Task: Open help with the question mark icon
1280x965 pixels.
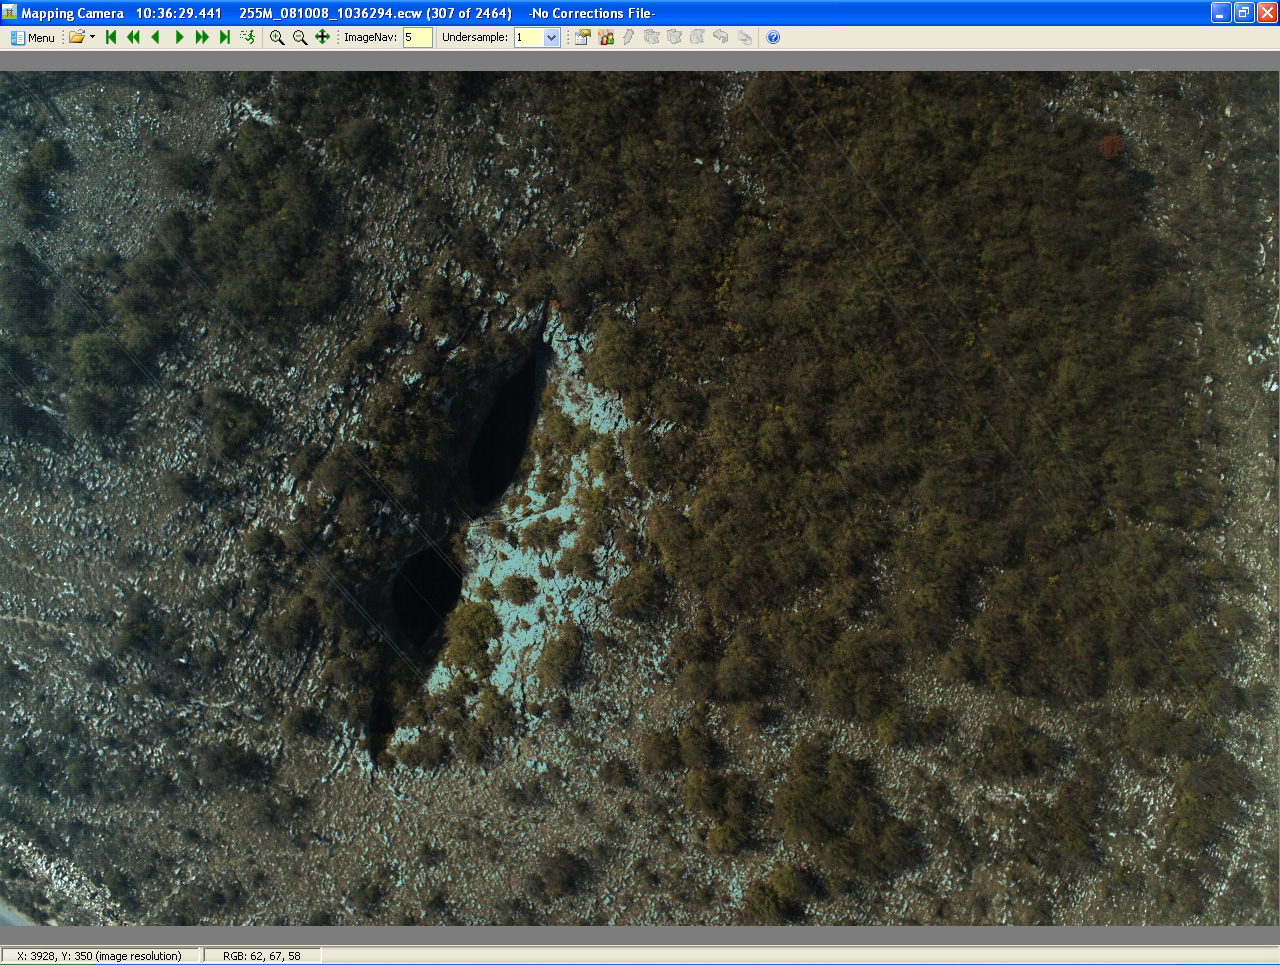Action: point(773,37)
